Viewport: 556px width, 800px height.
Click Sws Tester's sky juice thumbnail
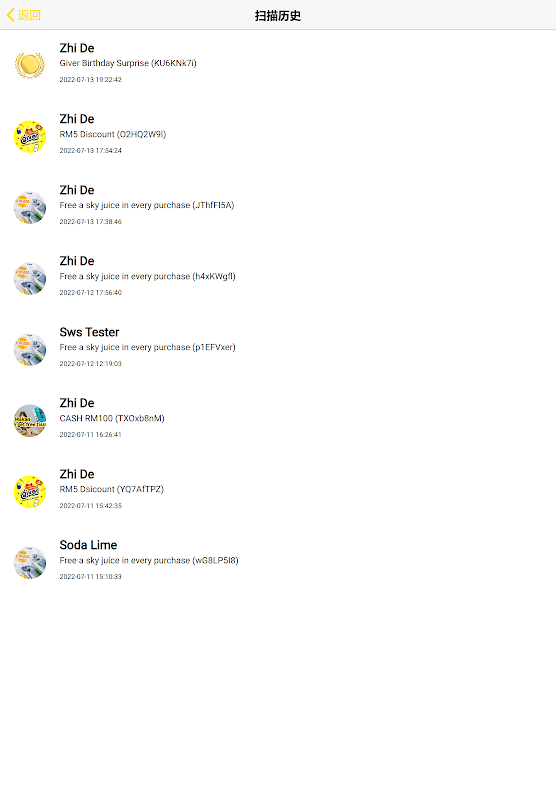pyautogui.click(x=30, y=349)
